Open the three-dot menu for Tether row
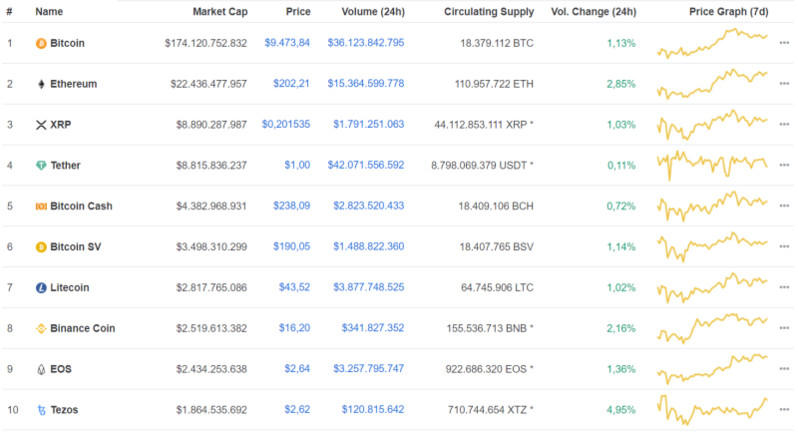 click(784, 165)
